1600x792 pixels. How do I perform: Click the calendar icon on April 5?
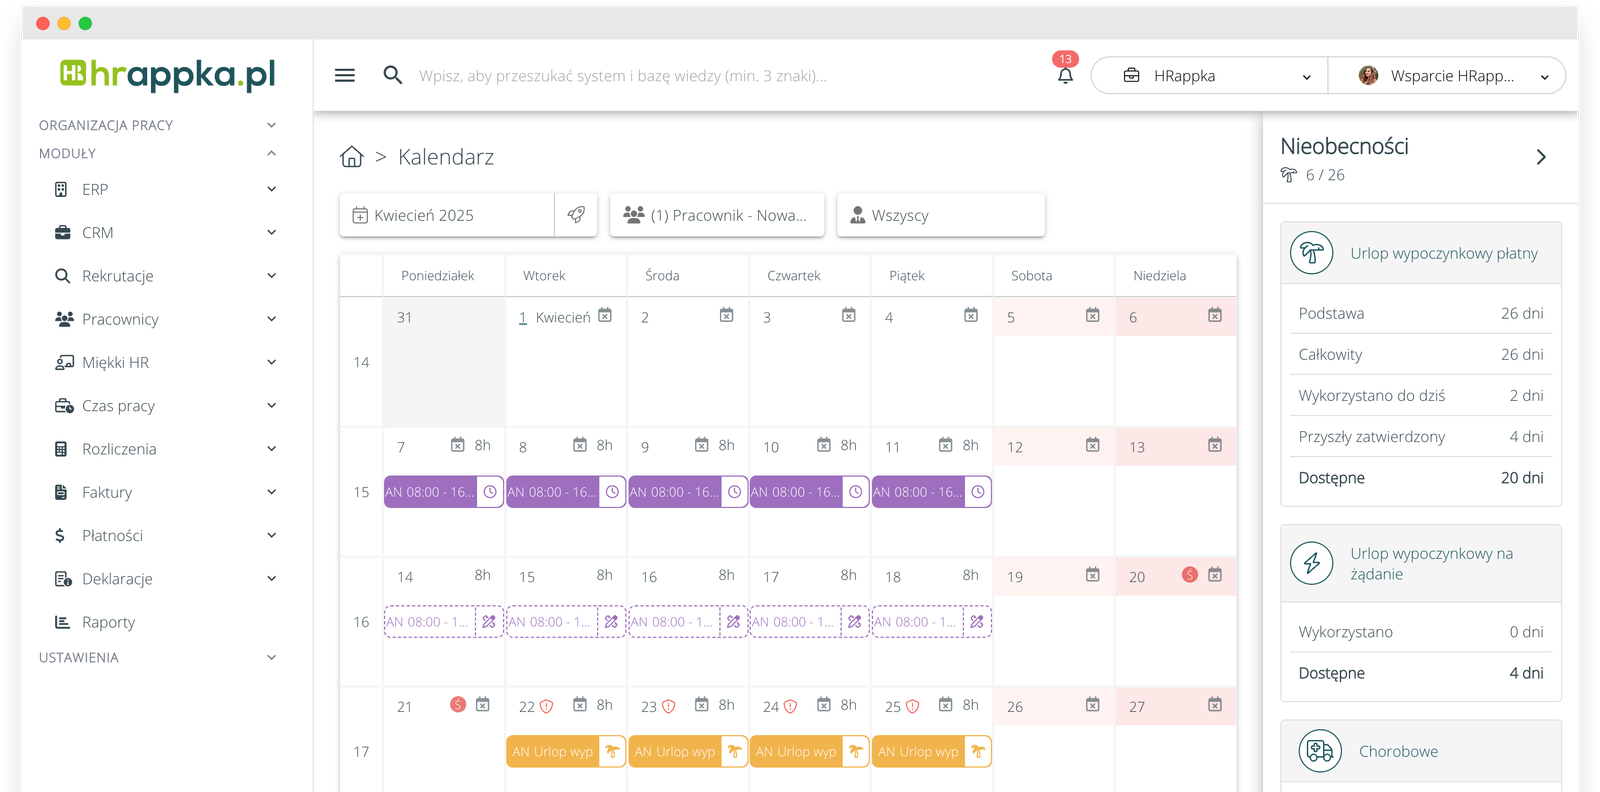tap(1093, 316)
